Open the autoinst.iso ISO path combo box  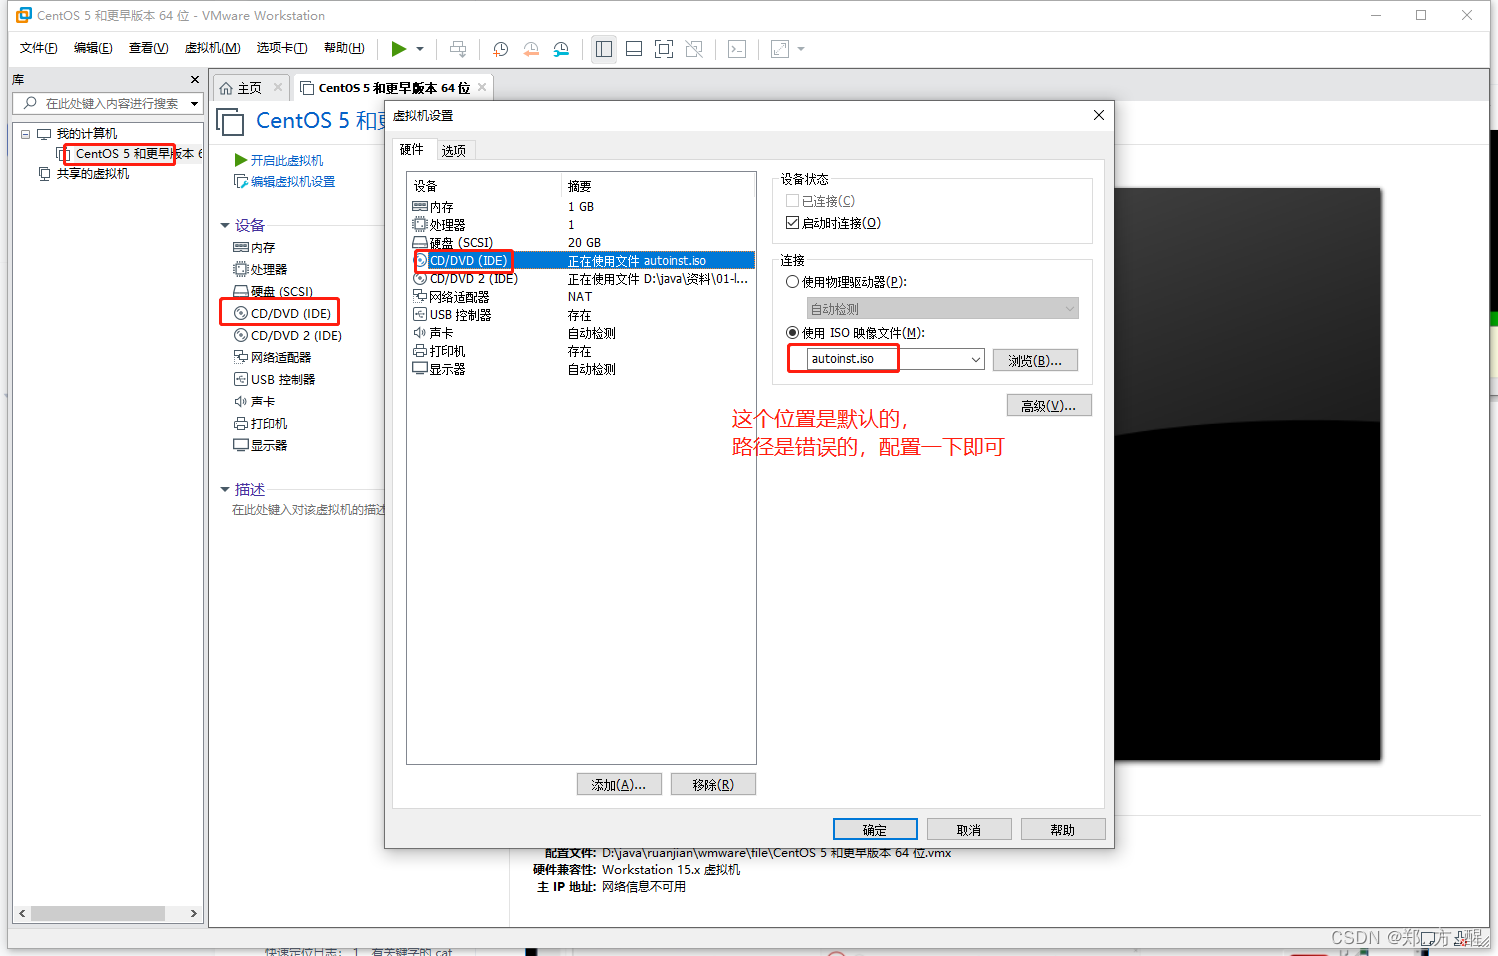click(x=896, y=359)
